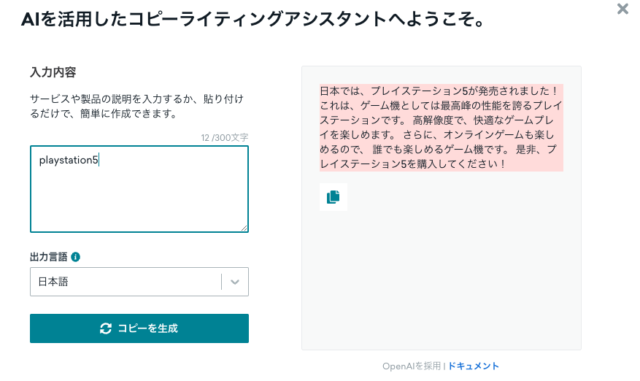Click the vertical divider inside language dropdown
The height and width of the screenshot is (381, 640).
point(222,282)
